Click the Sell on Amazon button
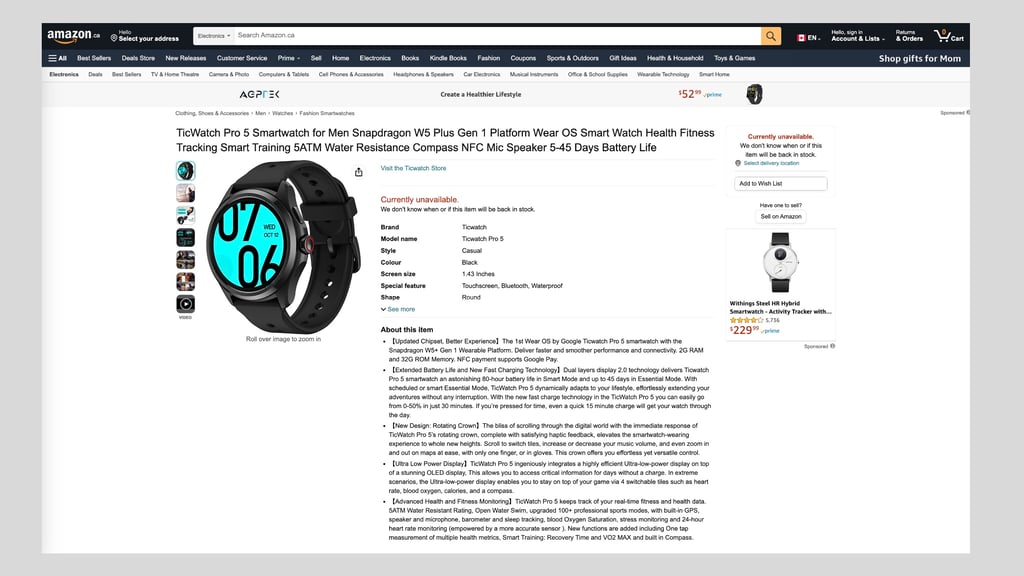 [780, 216]
